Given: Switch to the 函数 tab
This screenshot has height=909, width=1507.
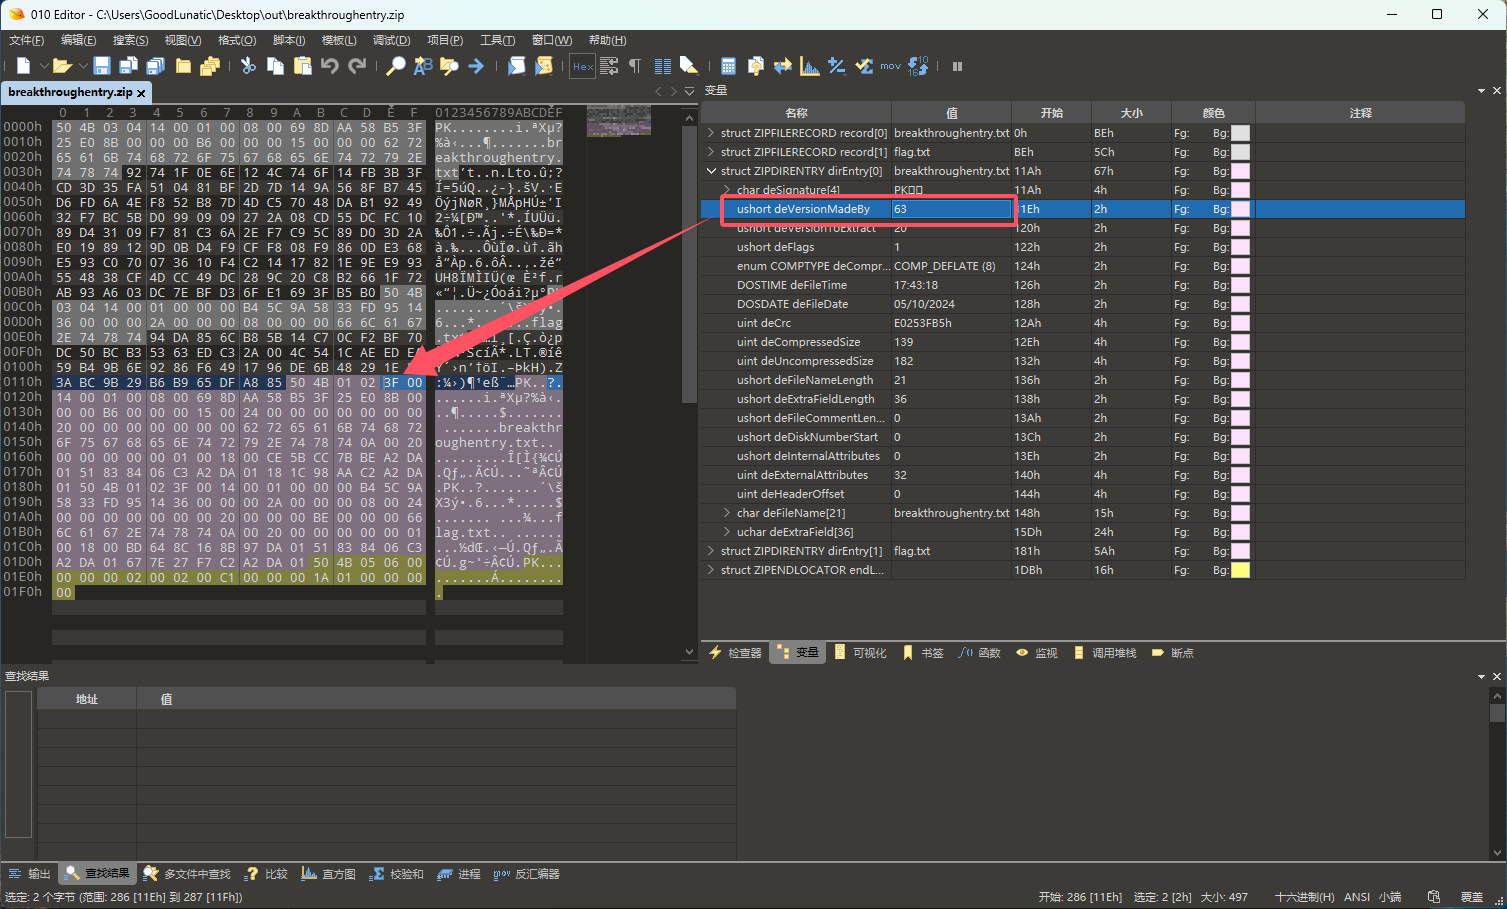Looking at the screenshot, I should (979, 653).
